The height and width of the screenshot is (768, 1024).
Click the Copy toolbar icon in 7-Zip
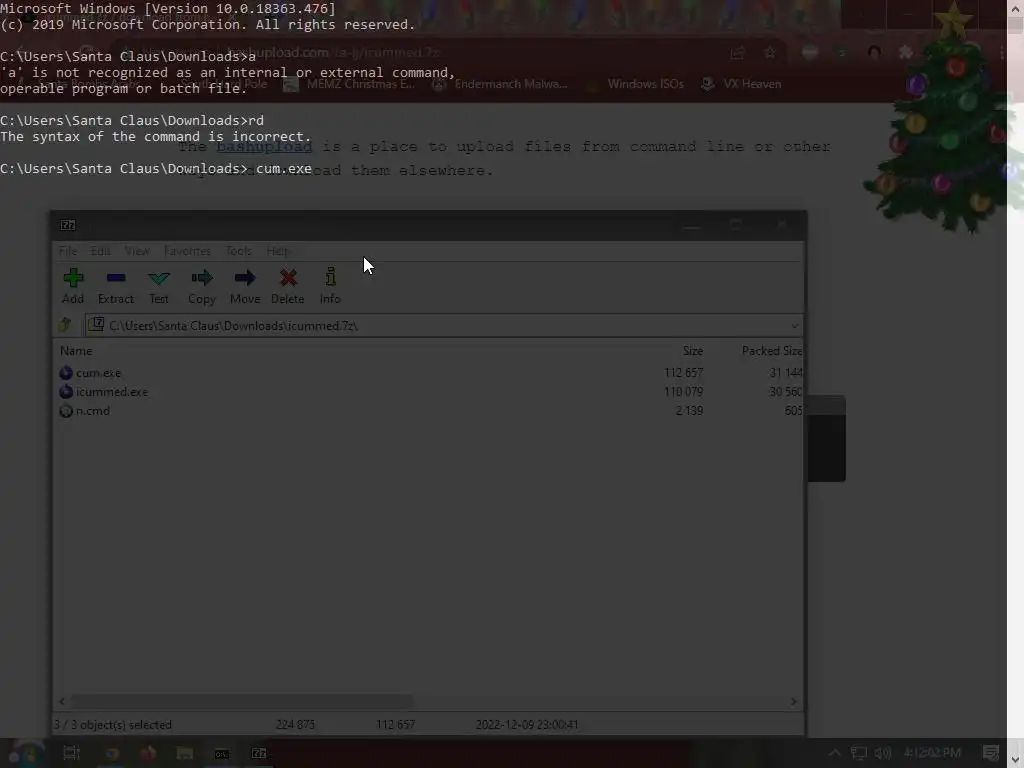[202, 286]
